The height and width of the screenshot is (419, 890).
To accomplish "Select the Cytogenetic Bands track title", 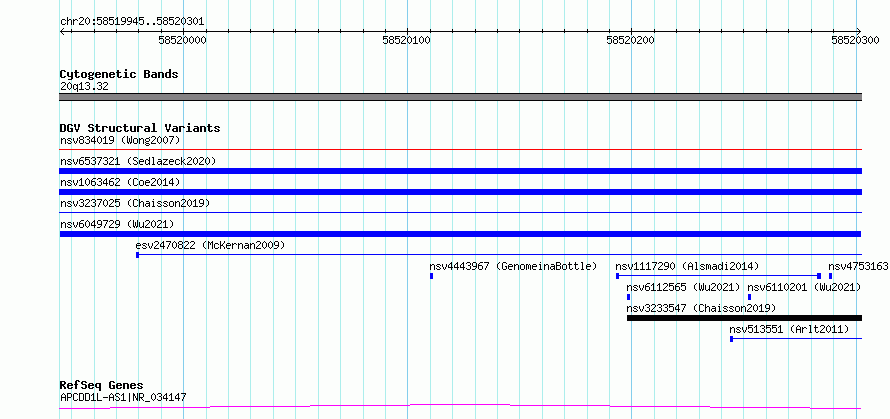I will tap(119, 74).
